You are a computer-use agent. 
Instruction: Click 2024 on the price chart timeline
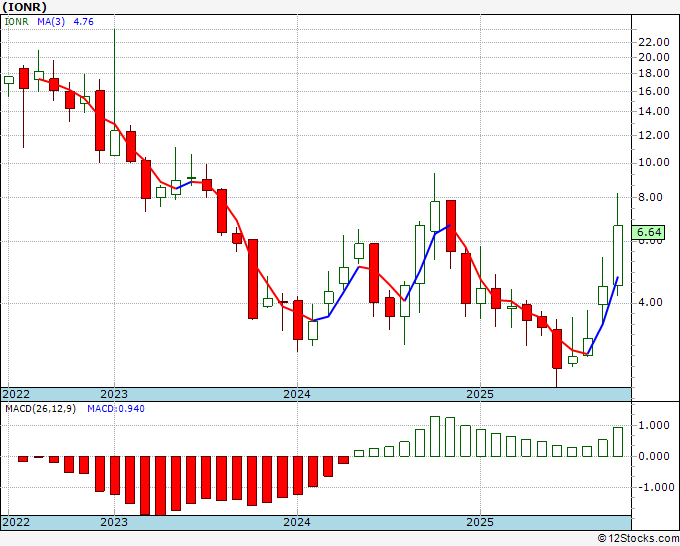coord(297,394)
